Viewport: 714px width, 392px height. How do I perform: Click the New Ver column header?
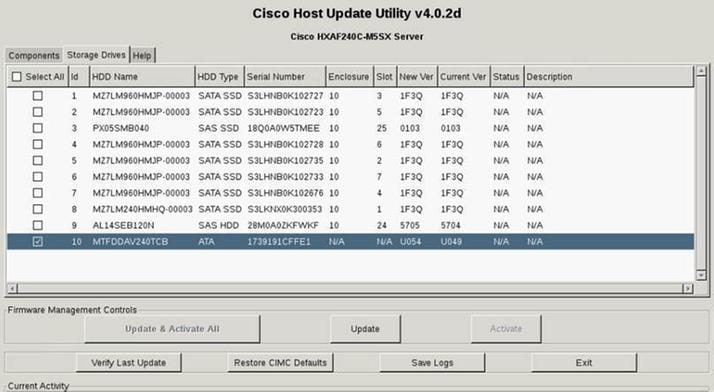click(x=417, y=76)
